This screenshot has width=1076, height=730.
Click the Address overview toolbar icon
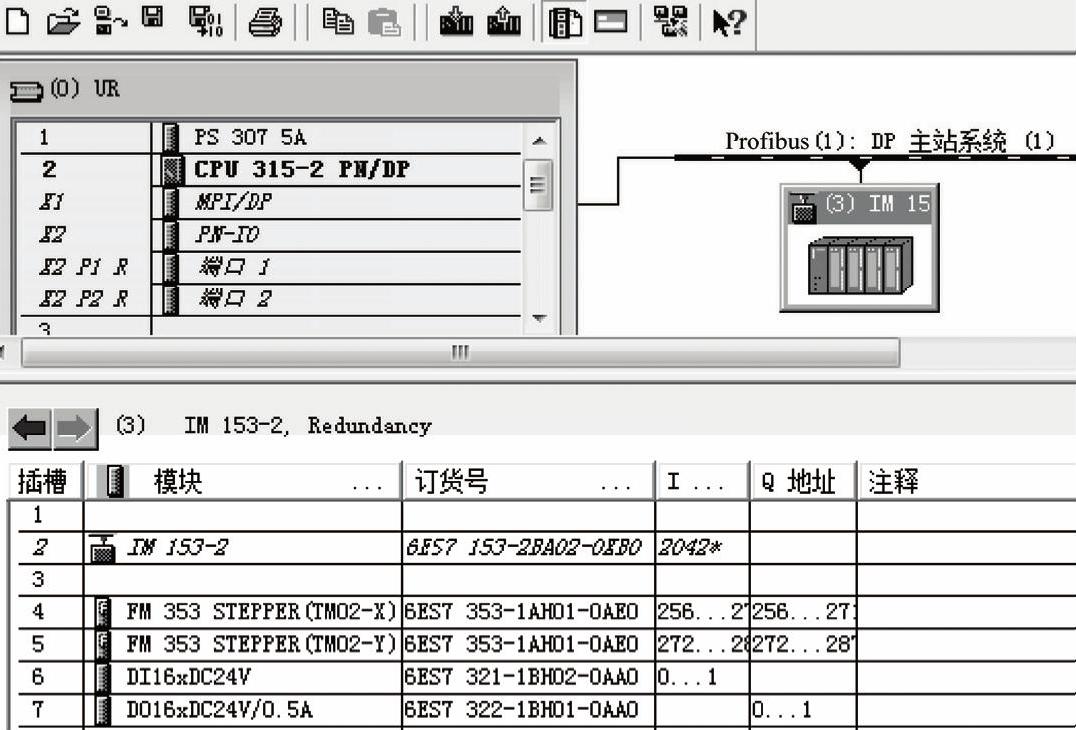click(611, 22)
